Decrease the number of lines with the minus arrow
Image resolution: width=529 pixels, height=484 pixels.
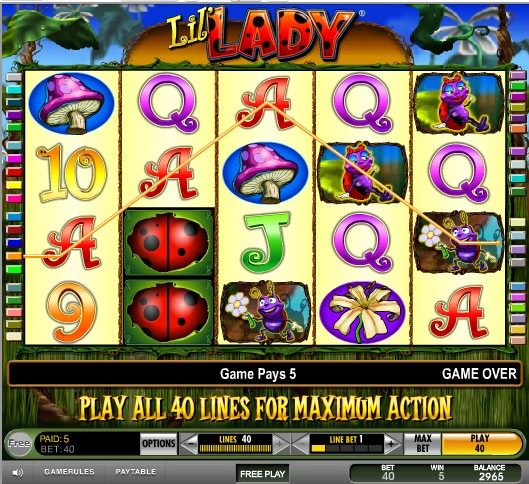(189, 444)
